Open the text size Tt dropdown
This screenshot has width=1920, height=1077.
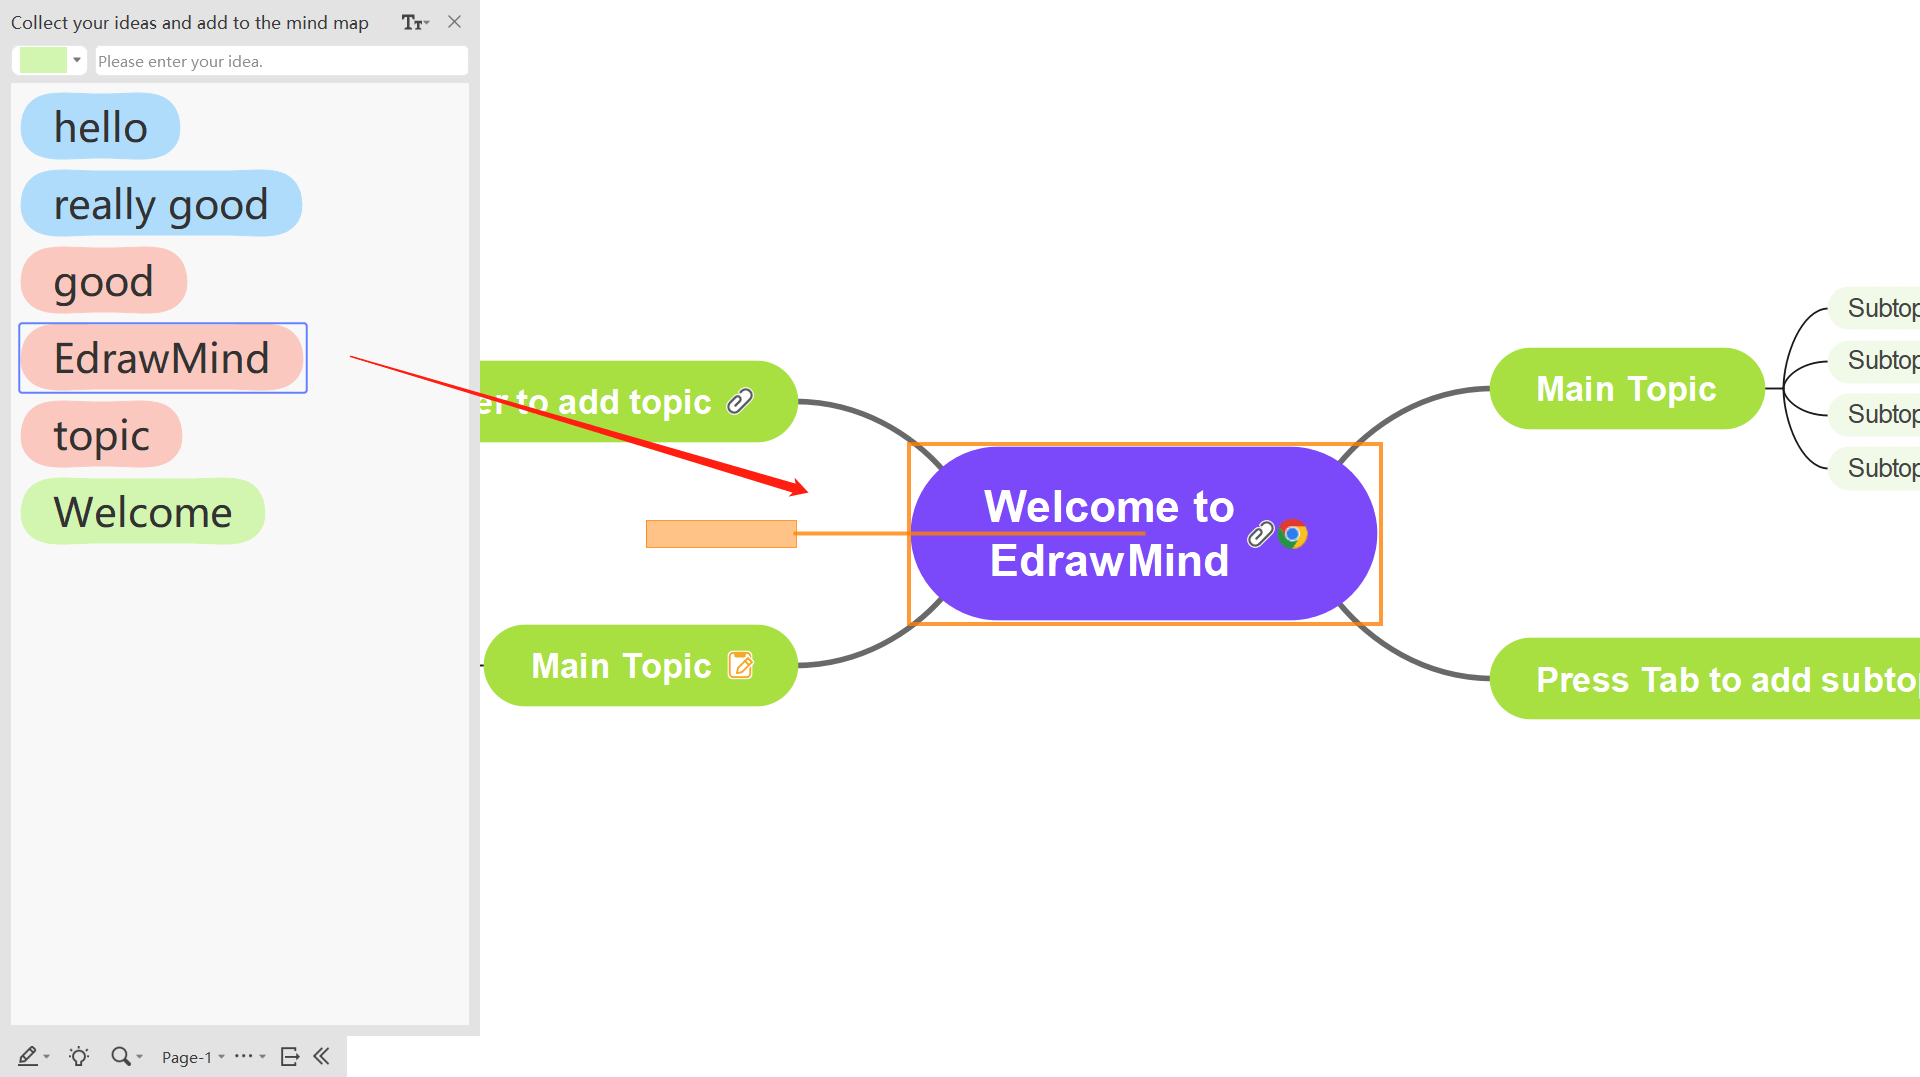click(414, 22)
